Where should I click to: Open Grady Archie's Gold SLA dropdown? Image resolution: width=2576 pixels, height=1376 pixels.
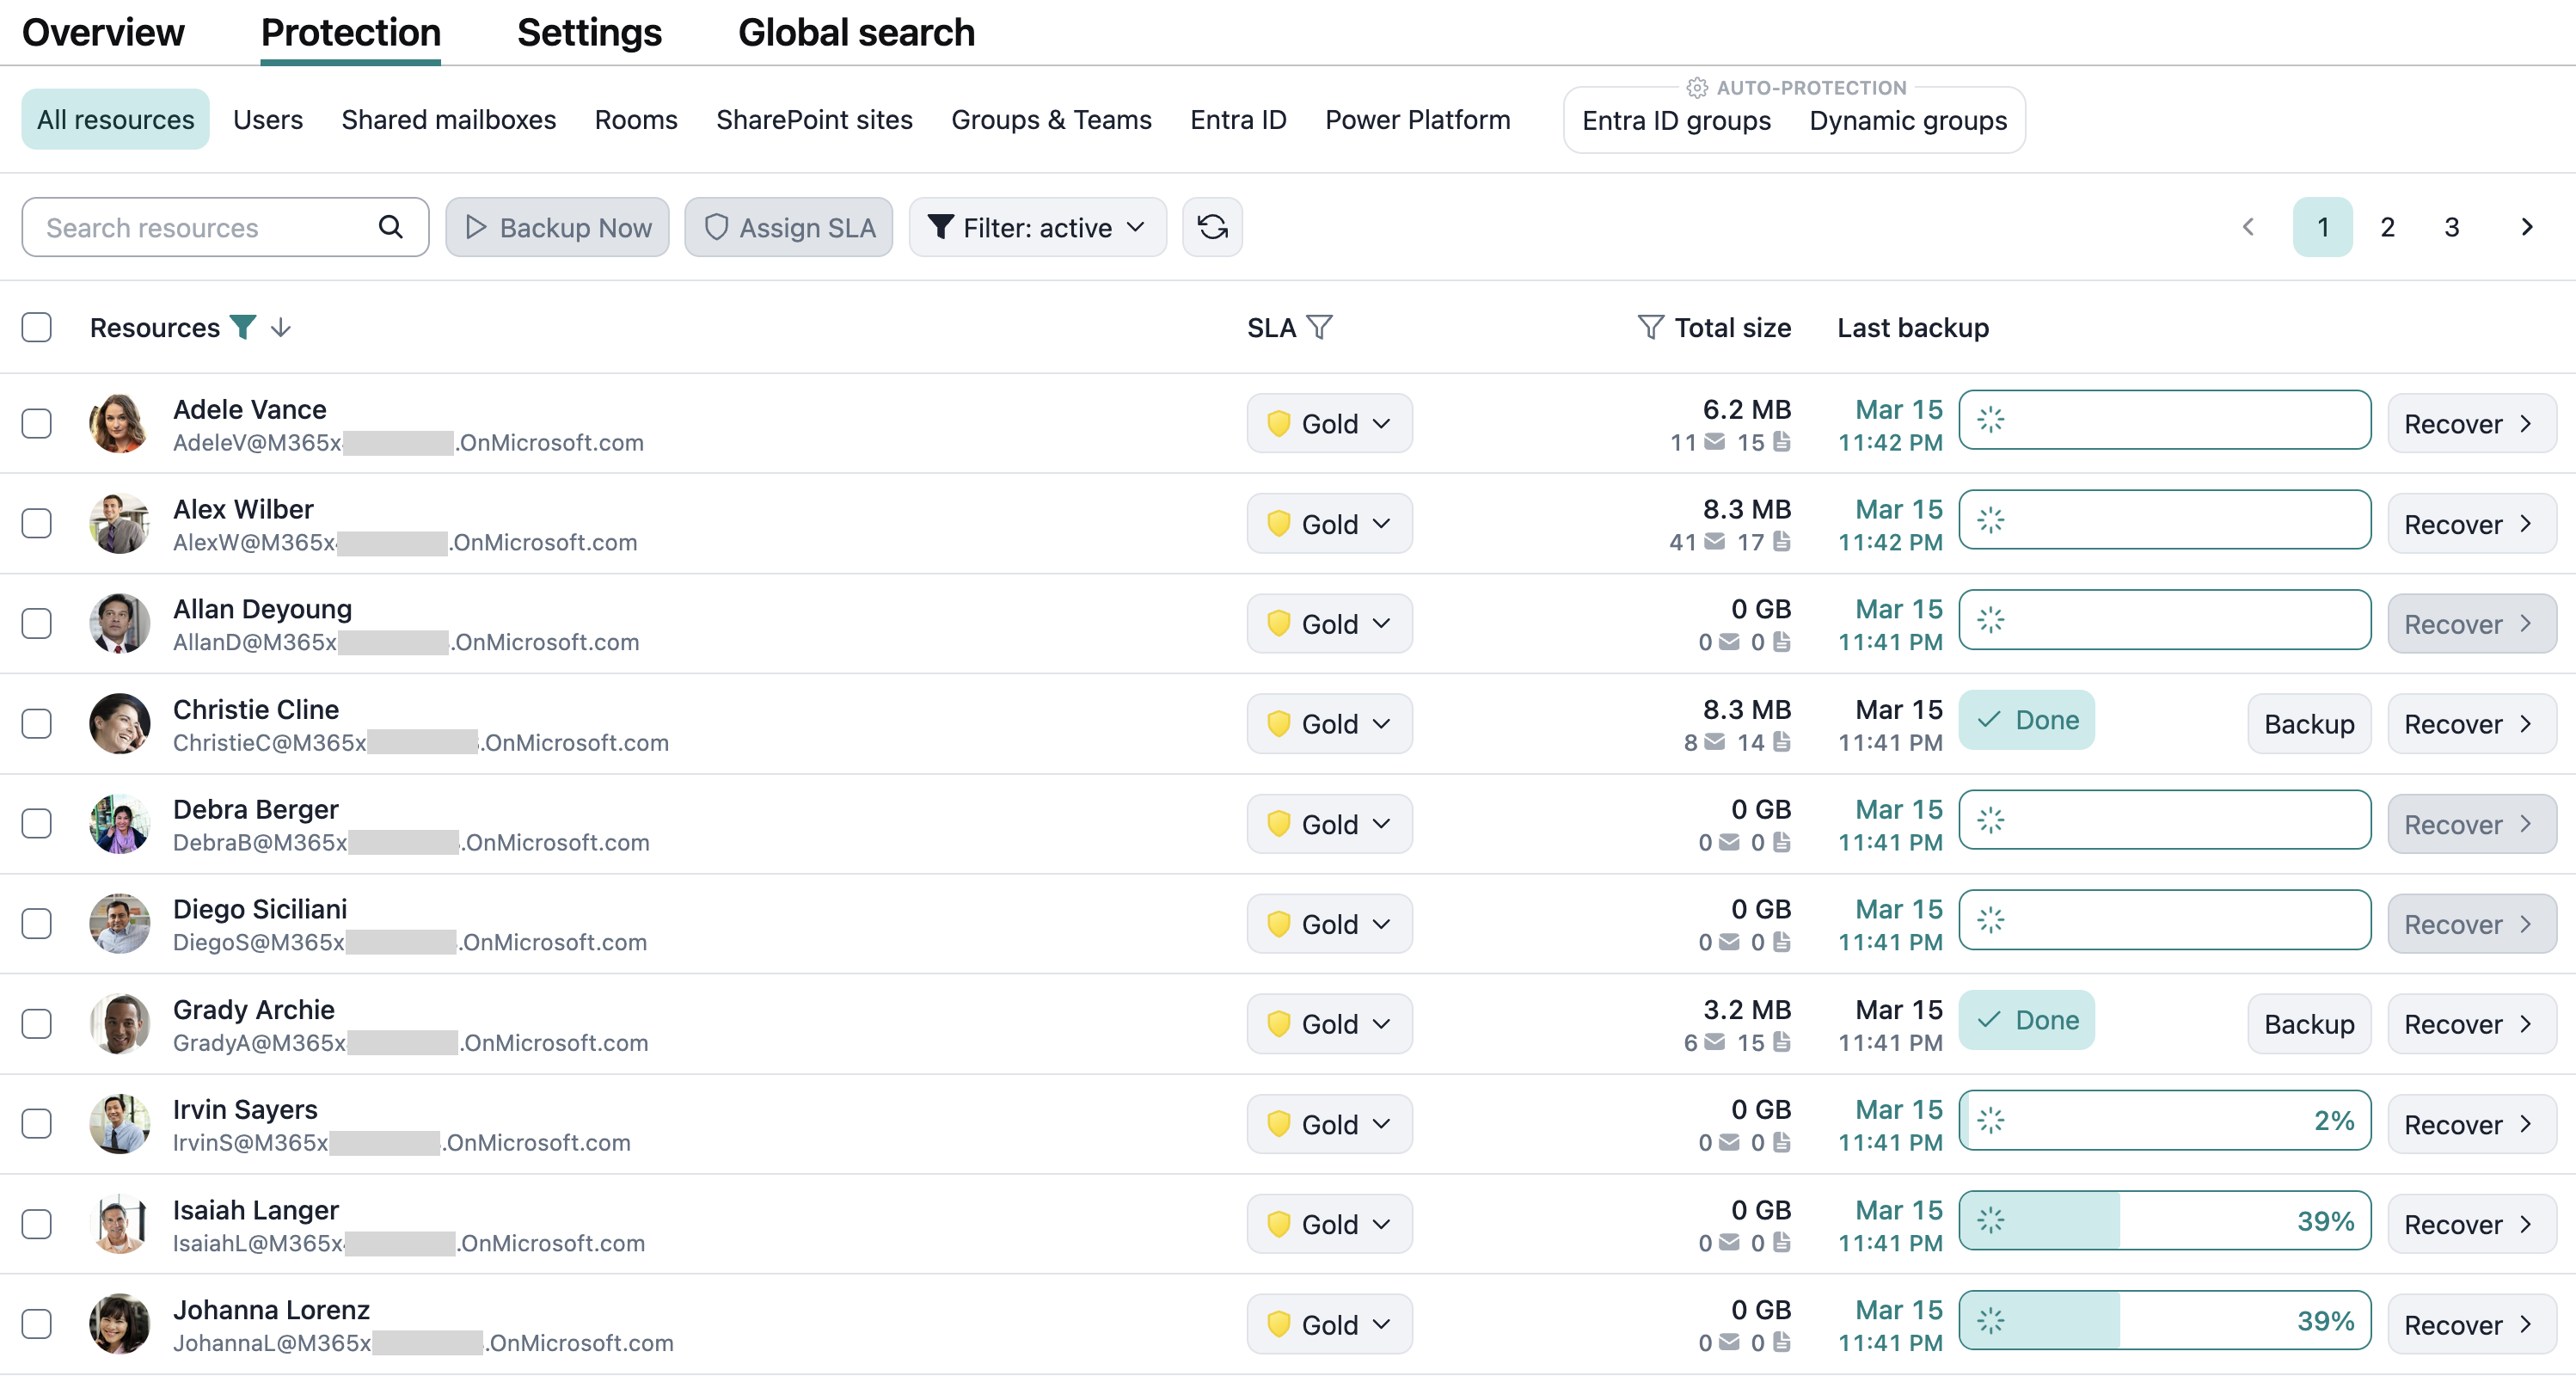[1329, 1023]
